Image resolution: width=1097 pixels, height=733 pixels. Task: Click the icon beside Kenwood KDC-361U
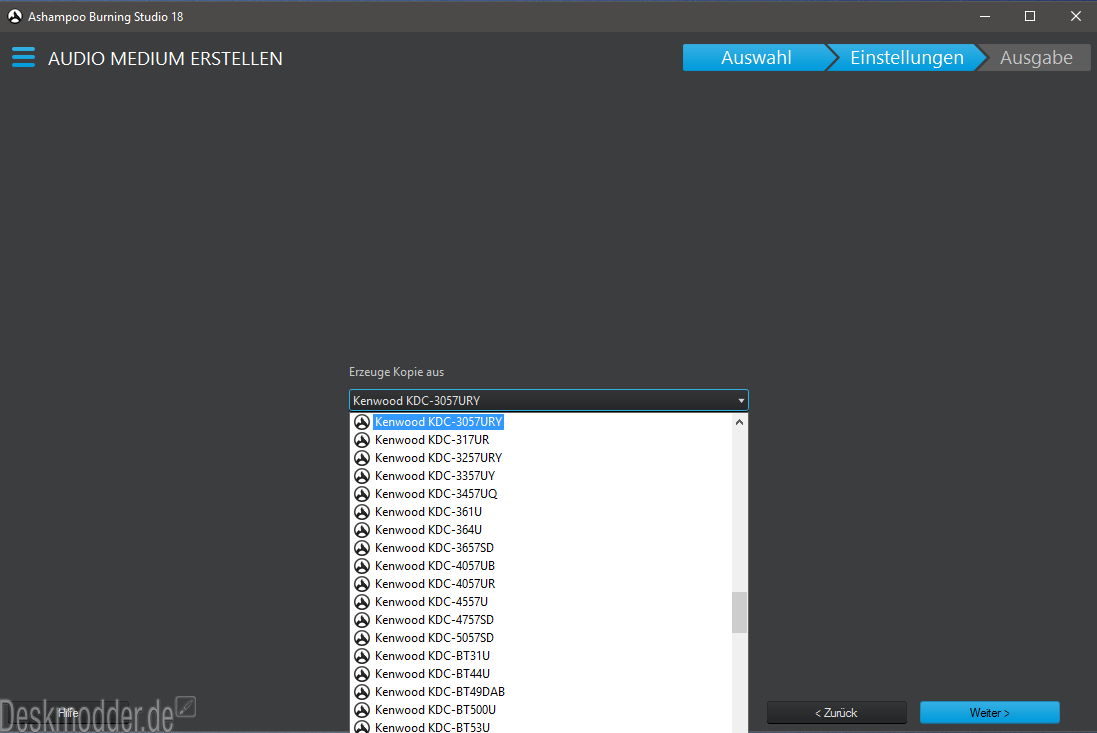click(x=362, y=512)
